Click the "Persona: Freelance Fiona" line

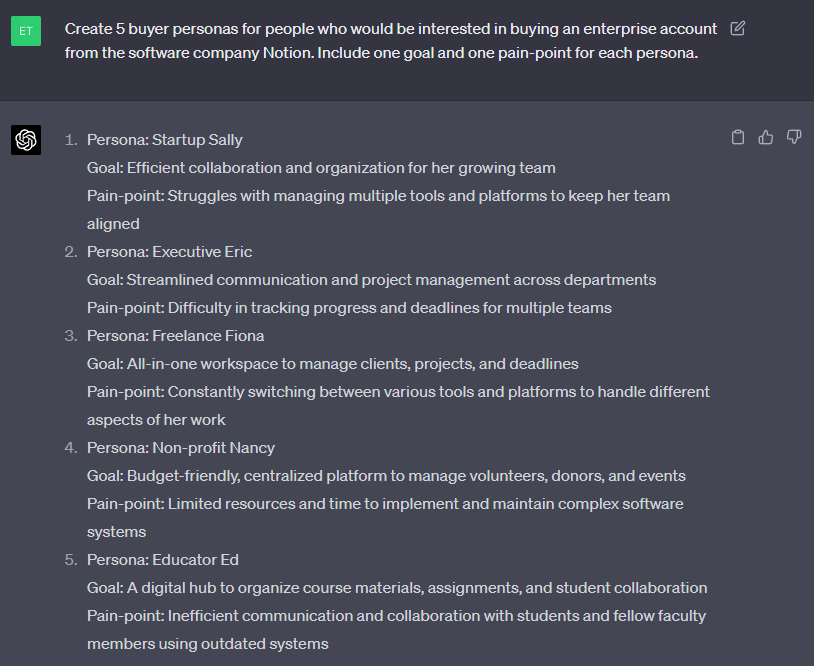tap(175, 336)
